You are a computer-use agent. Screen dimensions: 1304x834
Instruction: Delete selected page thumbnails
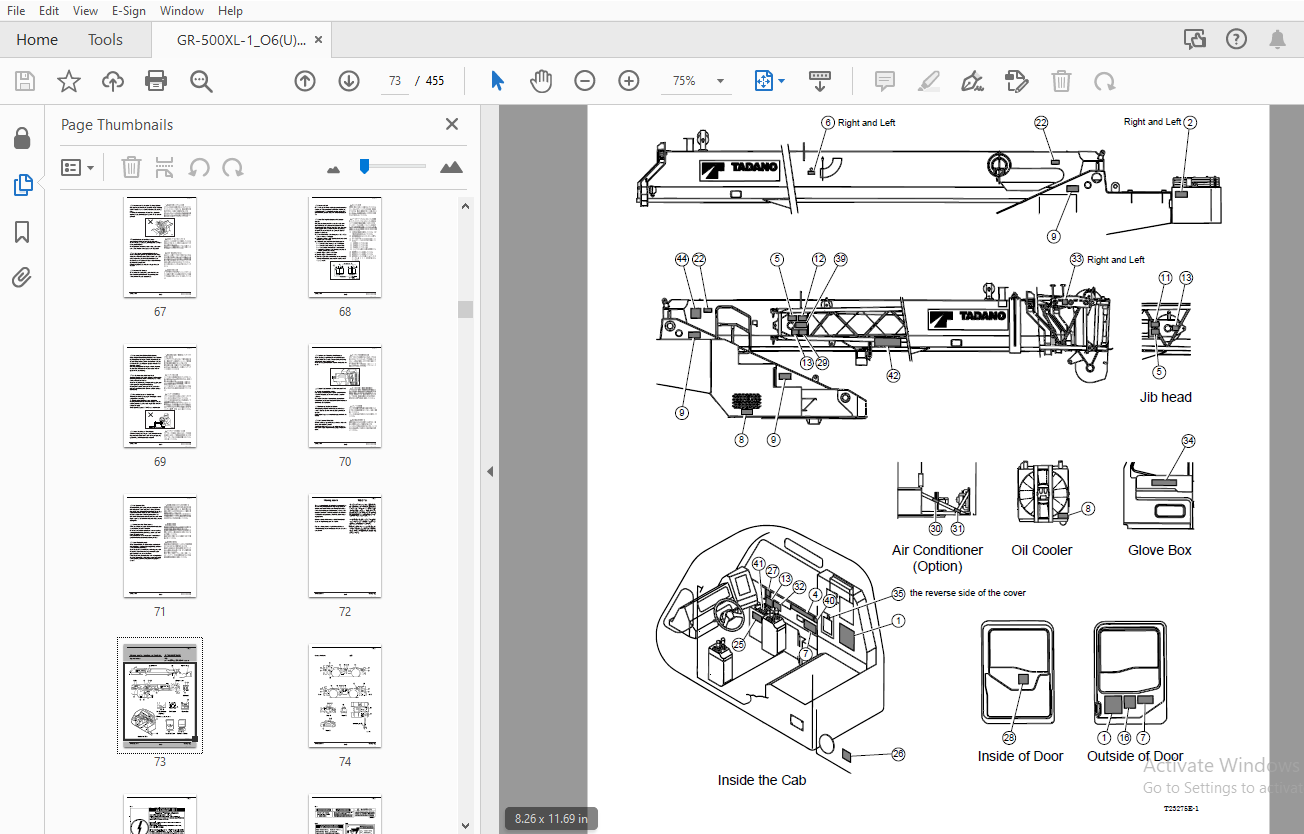tap(131, 168)
